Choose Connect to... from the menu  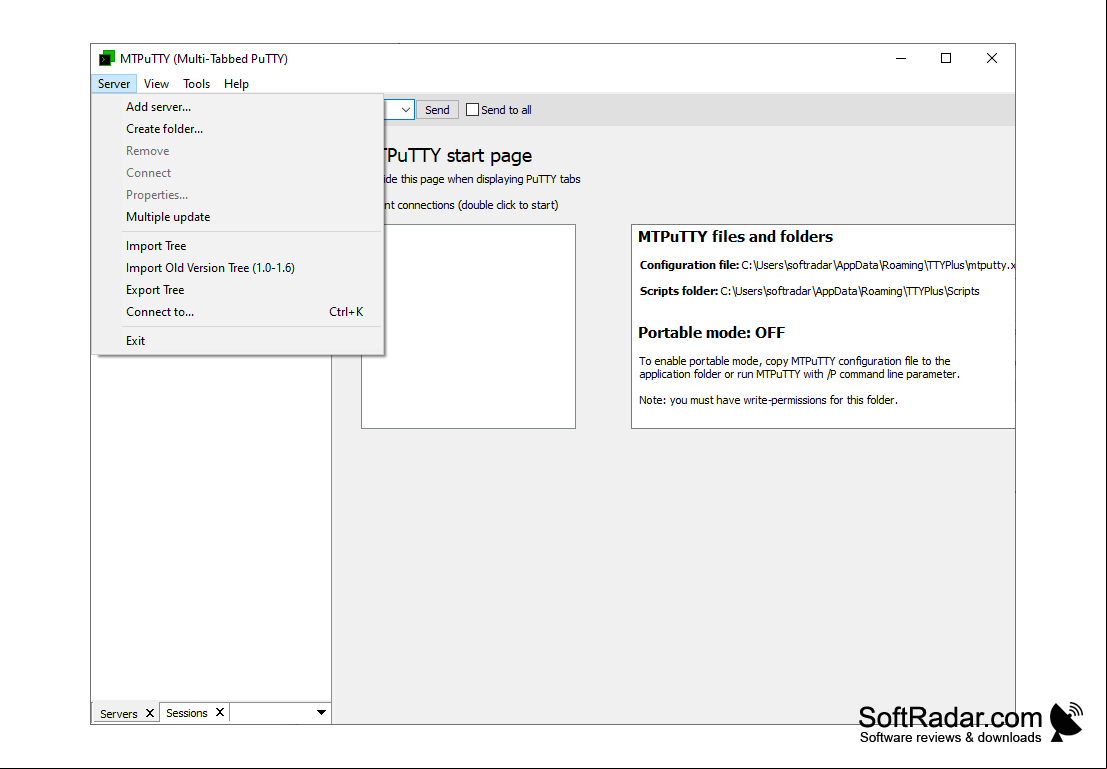[x=238, y=311]
